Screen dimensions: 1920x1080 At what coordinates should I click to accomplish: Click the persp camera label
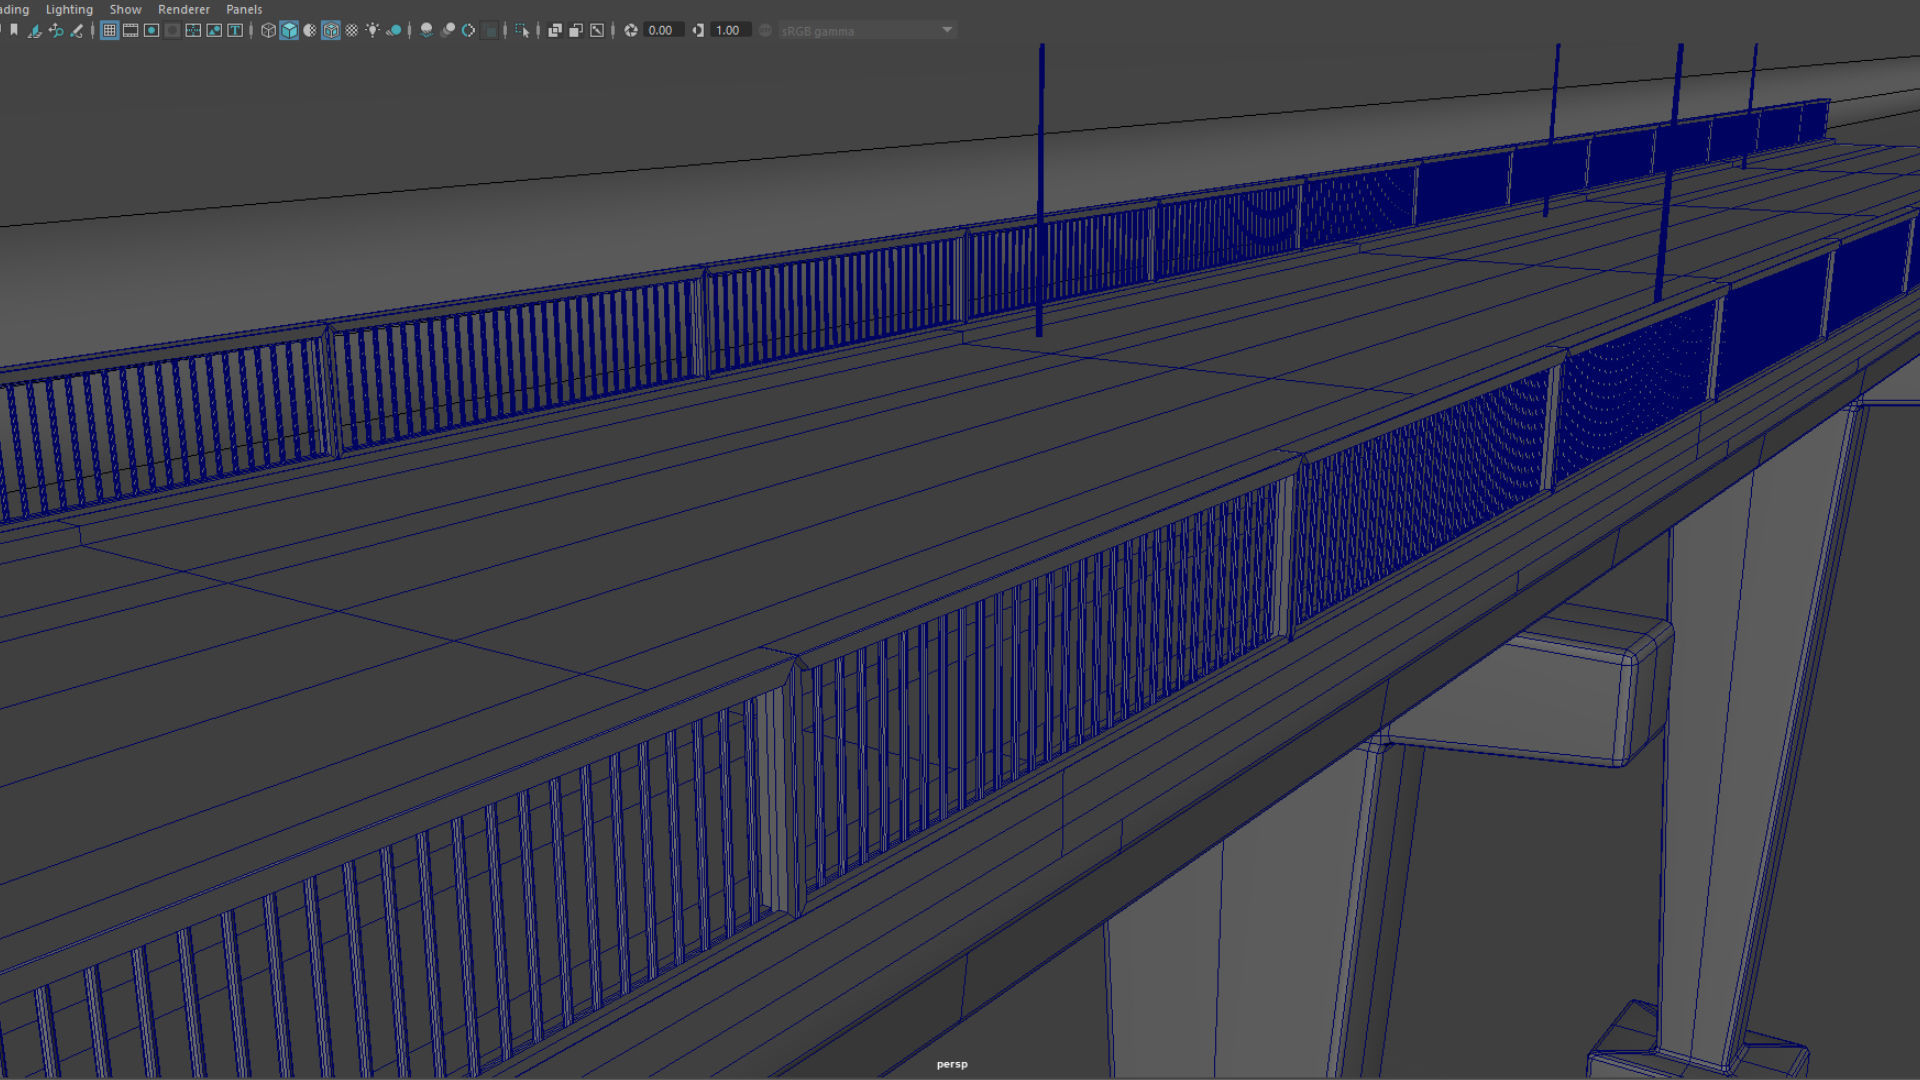(952, 1064)
